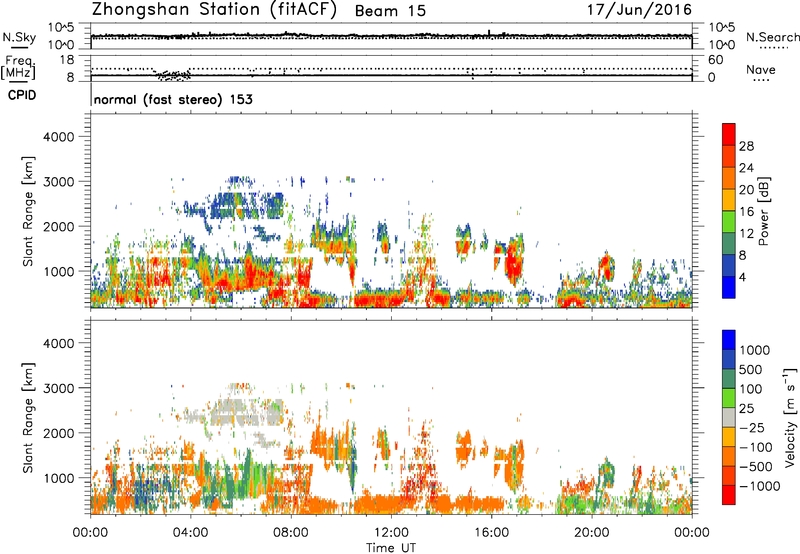Click the "18" frequency axis tick

pyautogui.click(x=67, y=60)
